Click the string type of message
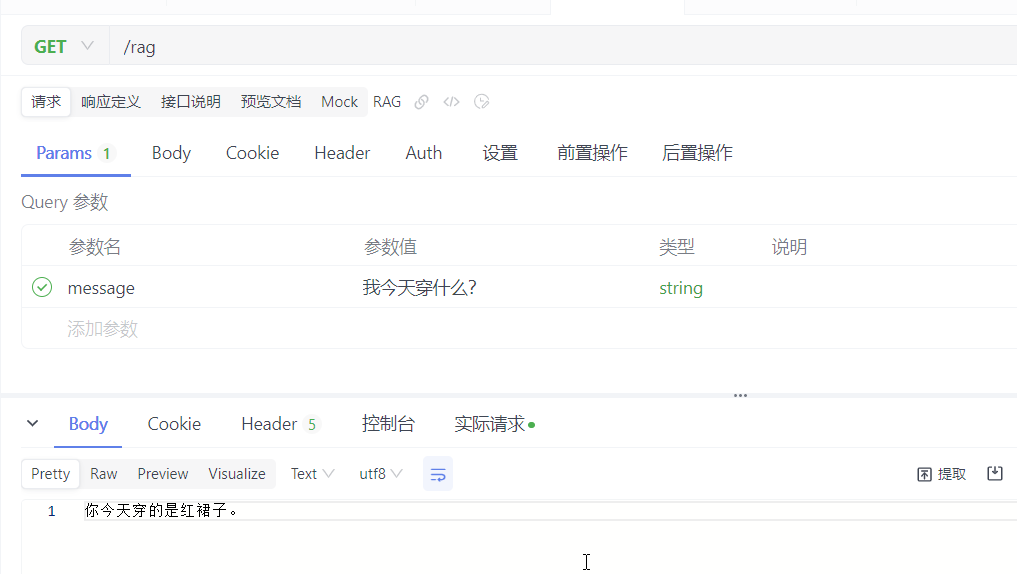The height and width of the screenshot is (574, 1017). point(681,288)
